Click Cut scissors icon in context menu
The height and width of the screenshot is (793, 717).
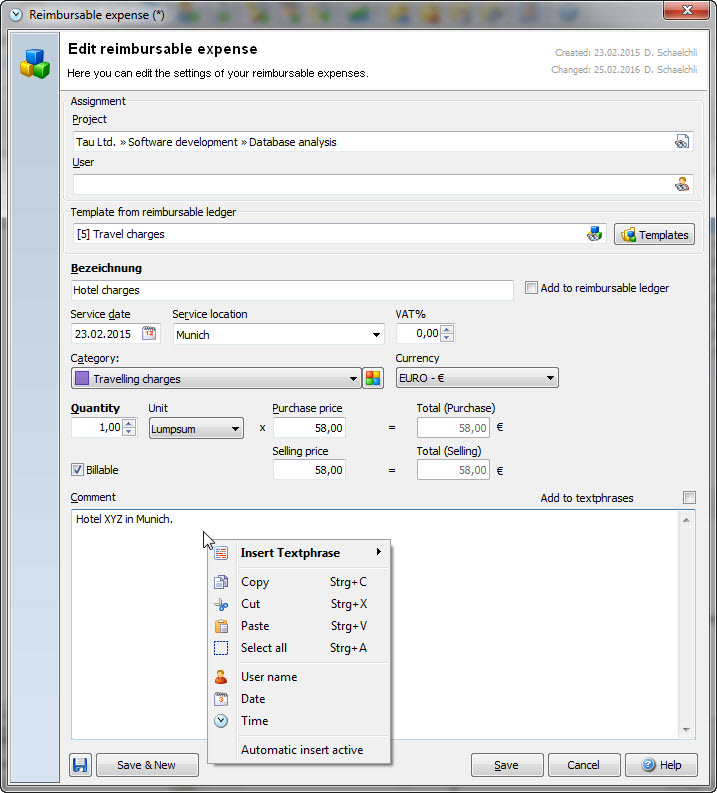pos(221,604)
